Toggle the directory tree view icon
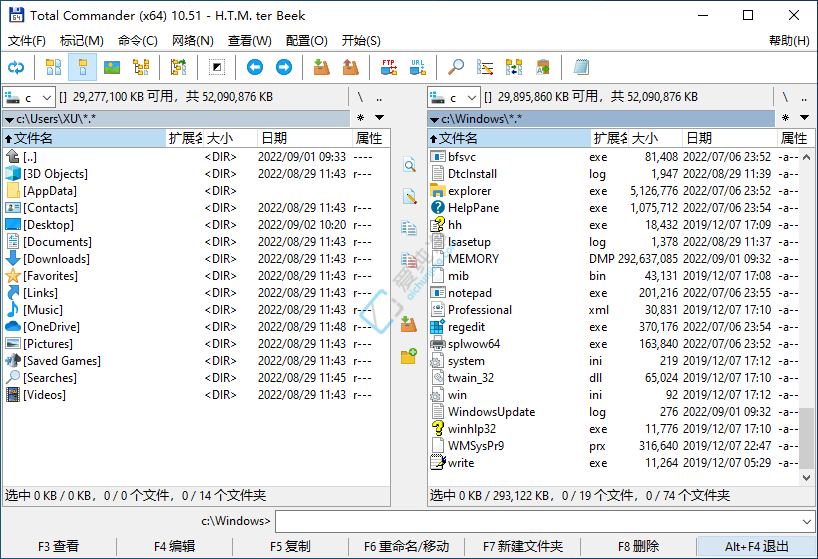Screen dimensions: 818x559 click(x=141, y=67)
